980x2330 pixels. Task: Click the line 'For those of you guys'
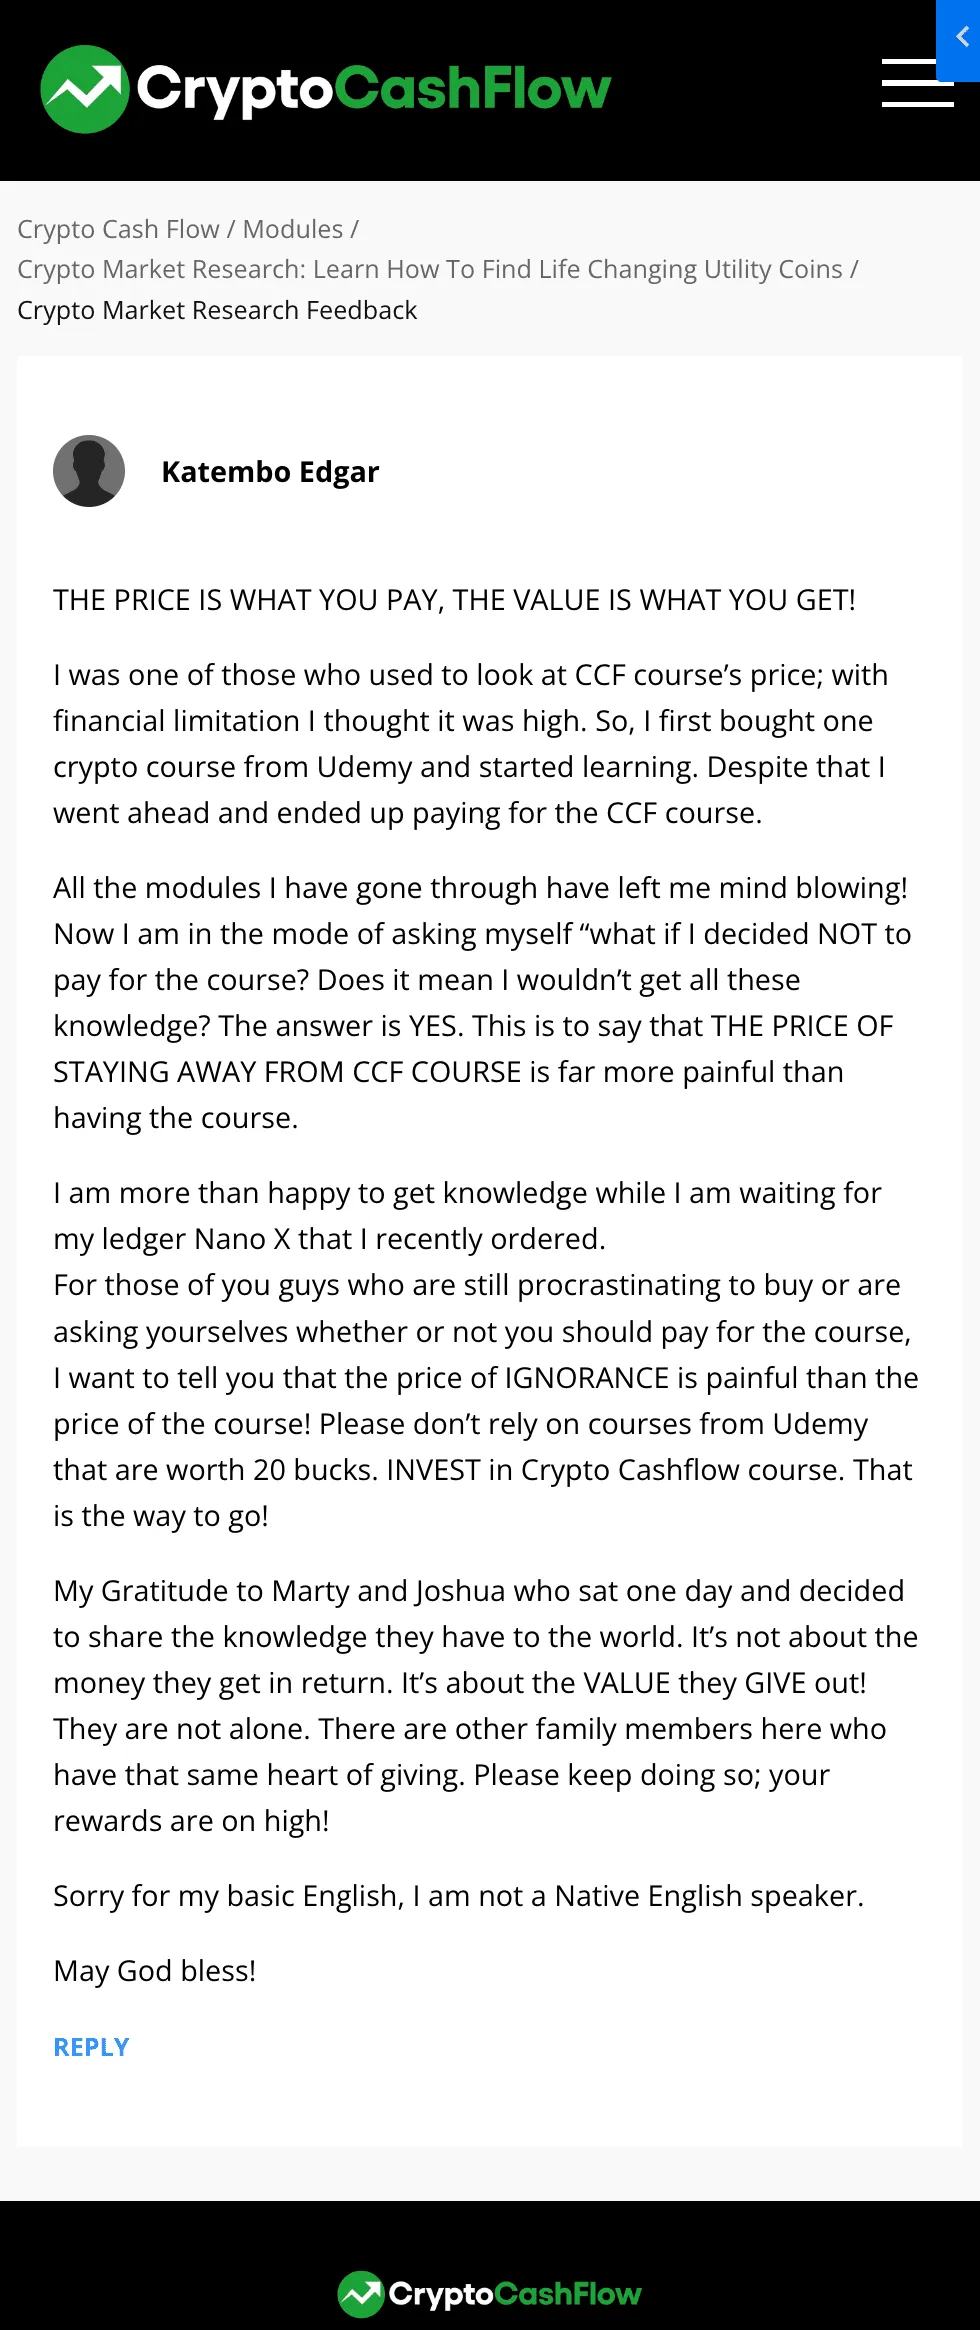click(477, 1285)
